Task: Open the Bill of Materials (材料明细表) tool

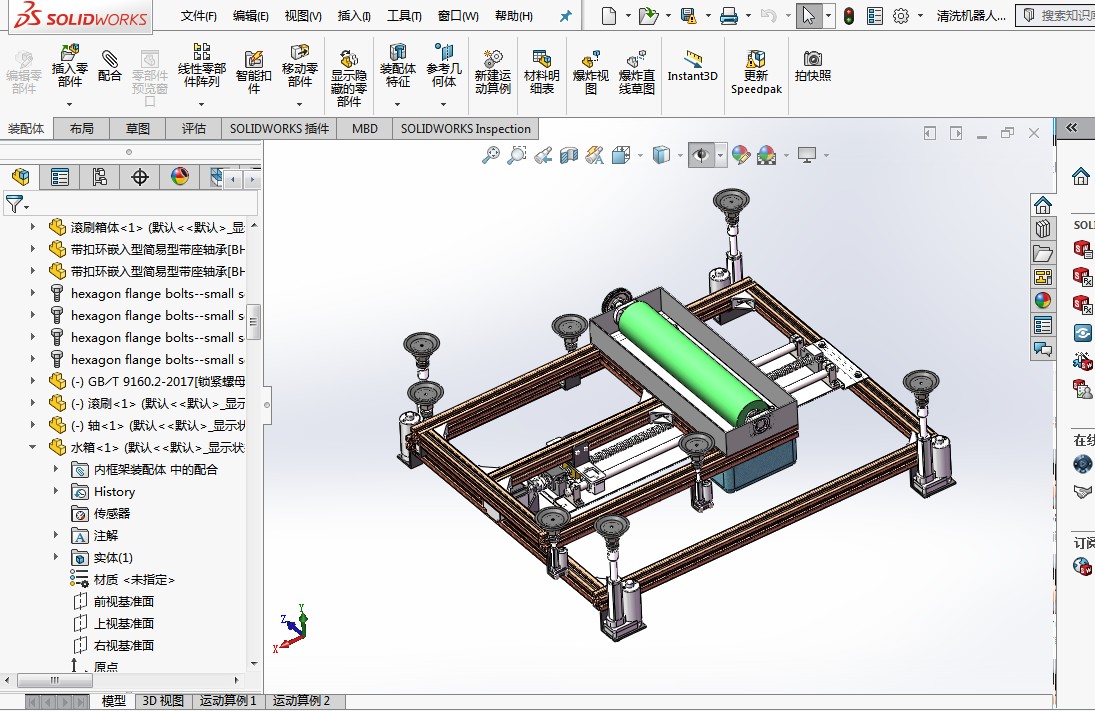Action: tap(541, 71)
